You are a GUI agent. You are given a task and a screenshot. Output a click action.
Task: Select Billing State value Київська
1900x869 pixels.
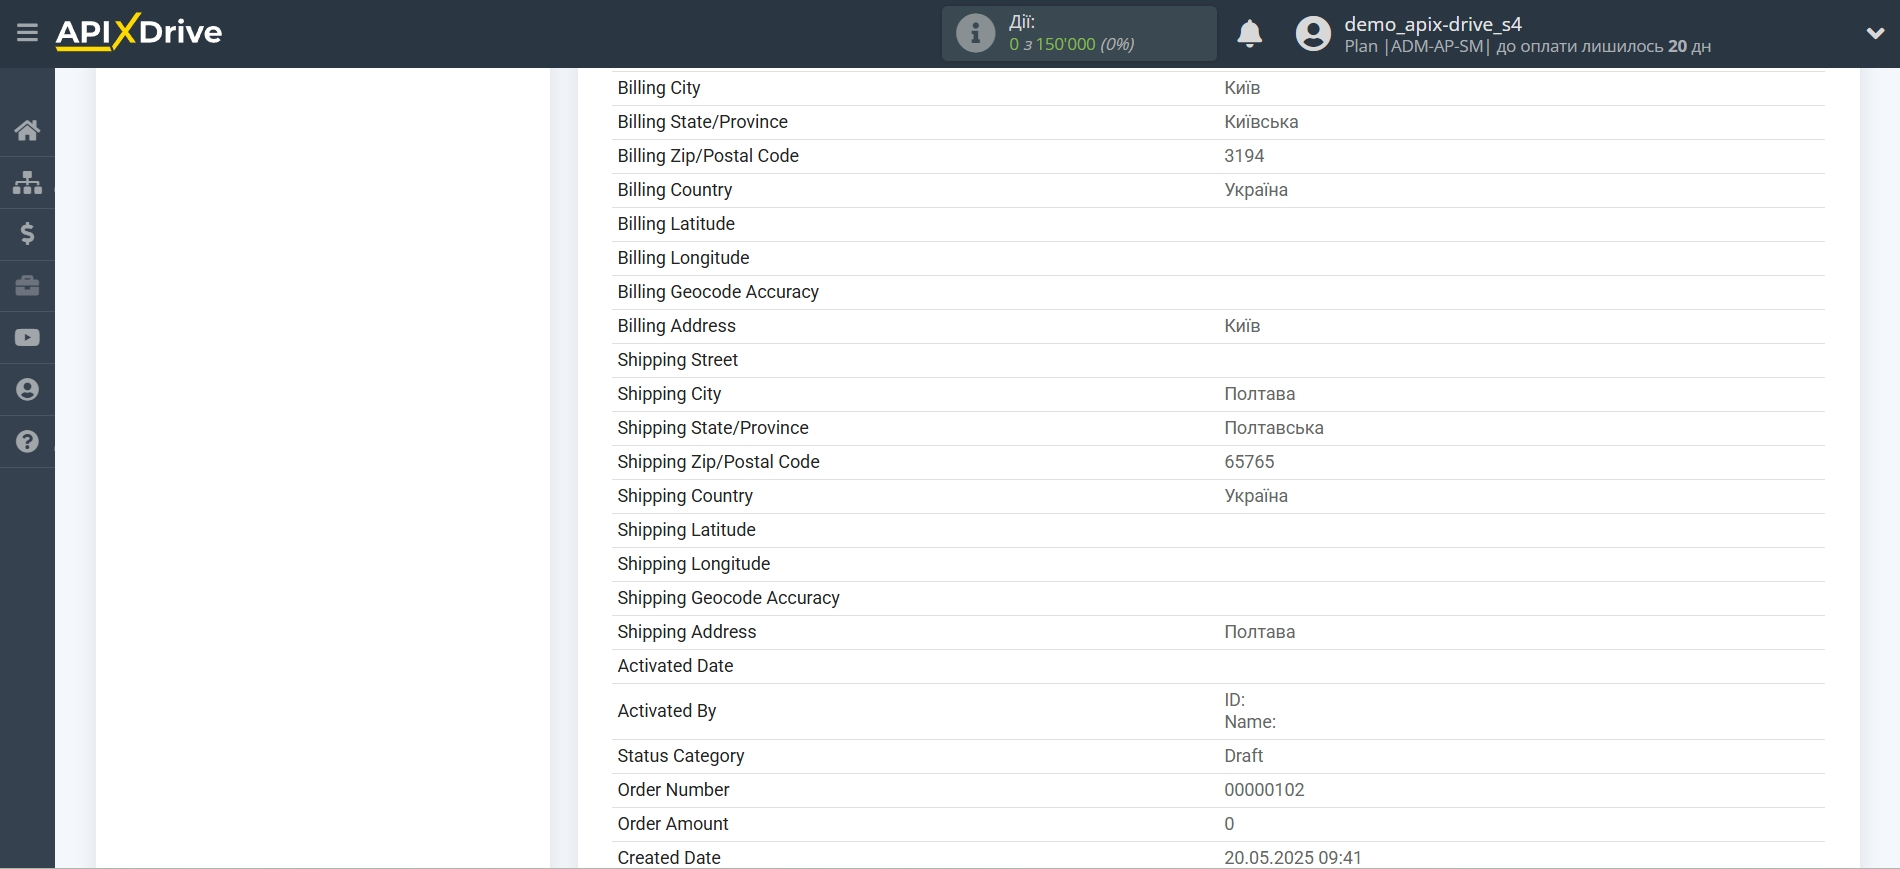coord(1261,122)
